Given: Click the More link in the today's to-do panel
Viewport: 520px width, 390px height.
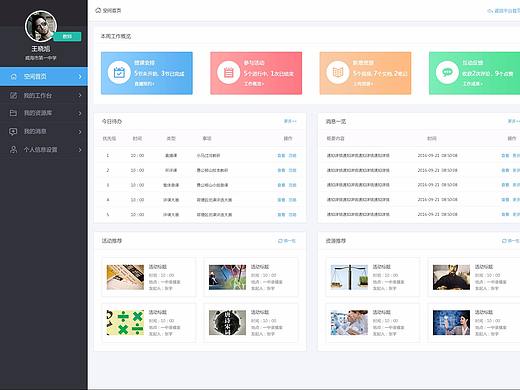Looking at the screenshot, I should pyautogui.click(x=290, y=121).
